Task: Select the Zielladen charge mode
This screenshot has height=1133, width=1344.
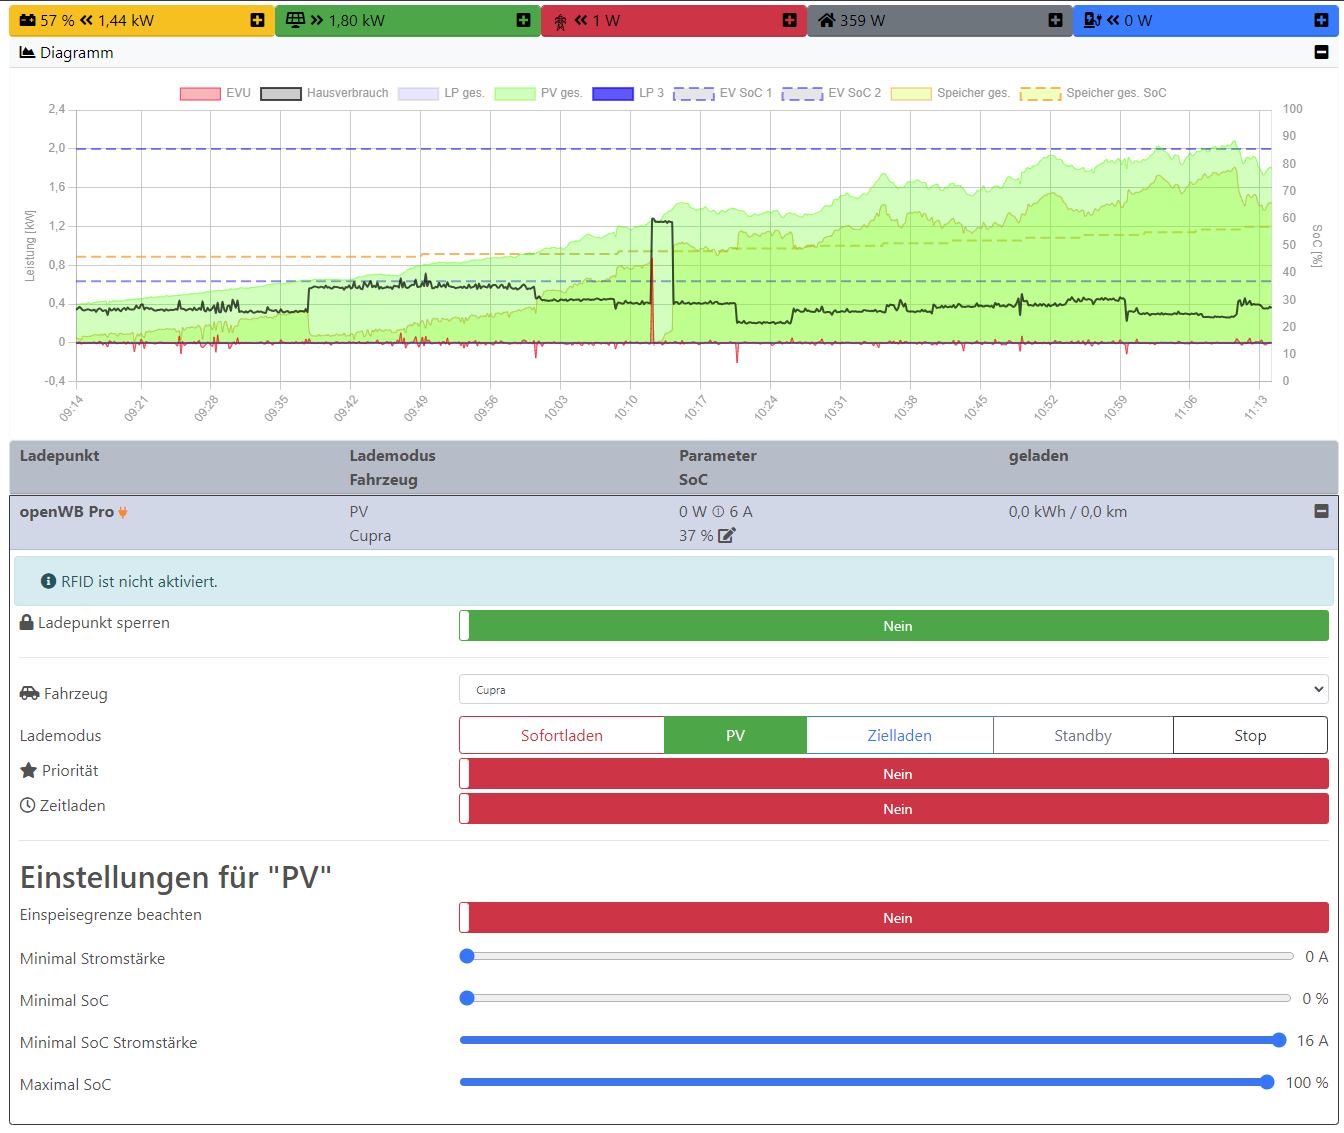Action: point(899,735)
